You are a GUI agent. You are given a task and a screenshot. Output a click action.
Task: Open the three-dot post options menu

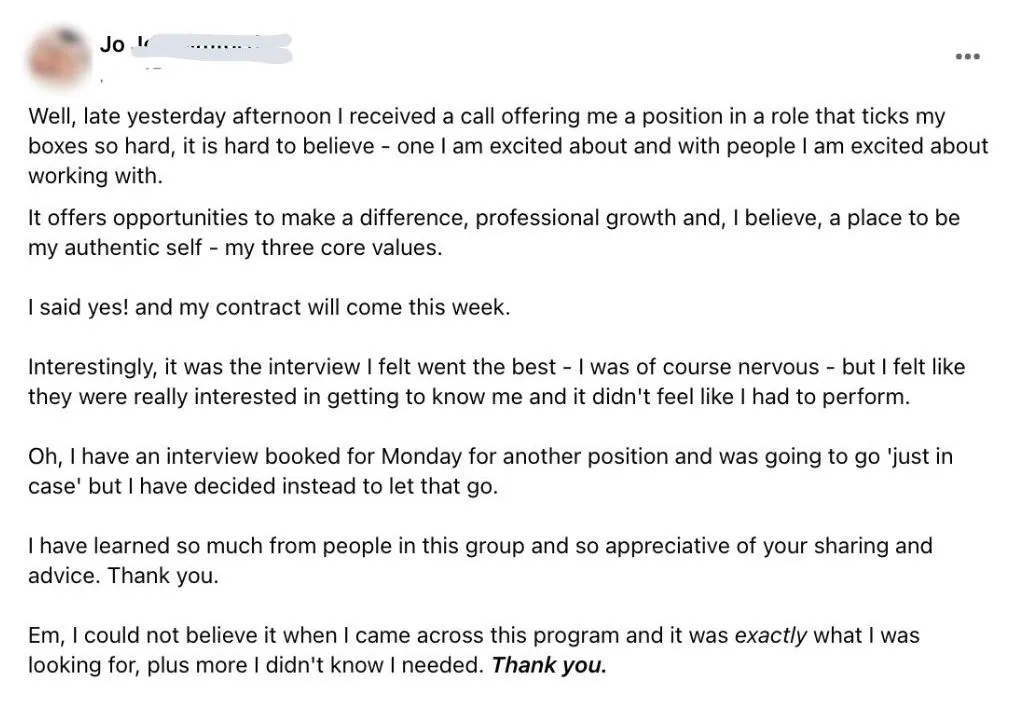(967, 57)
